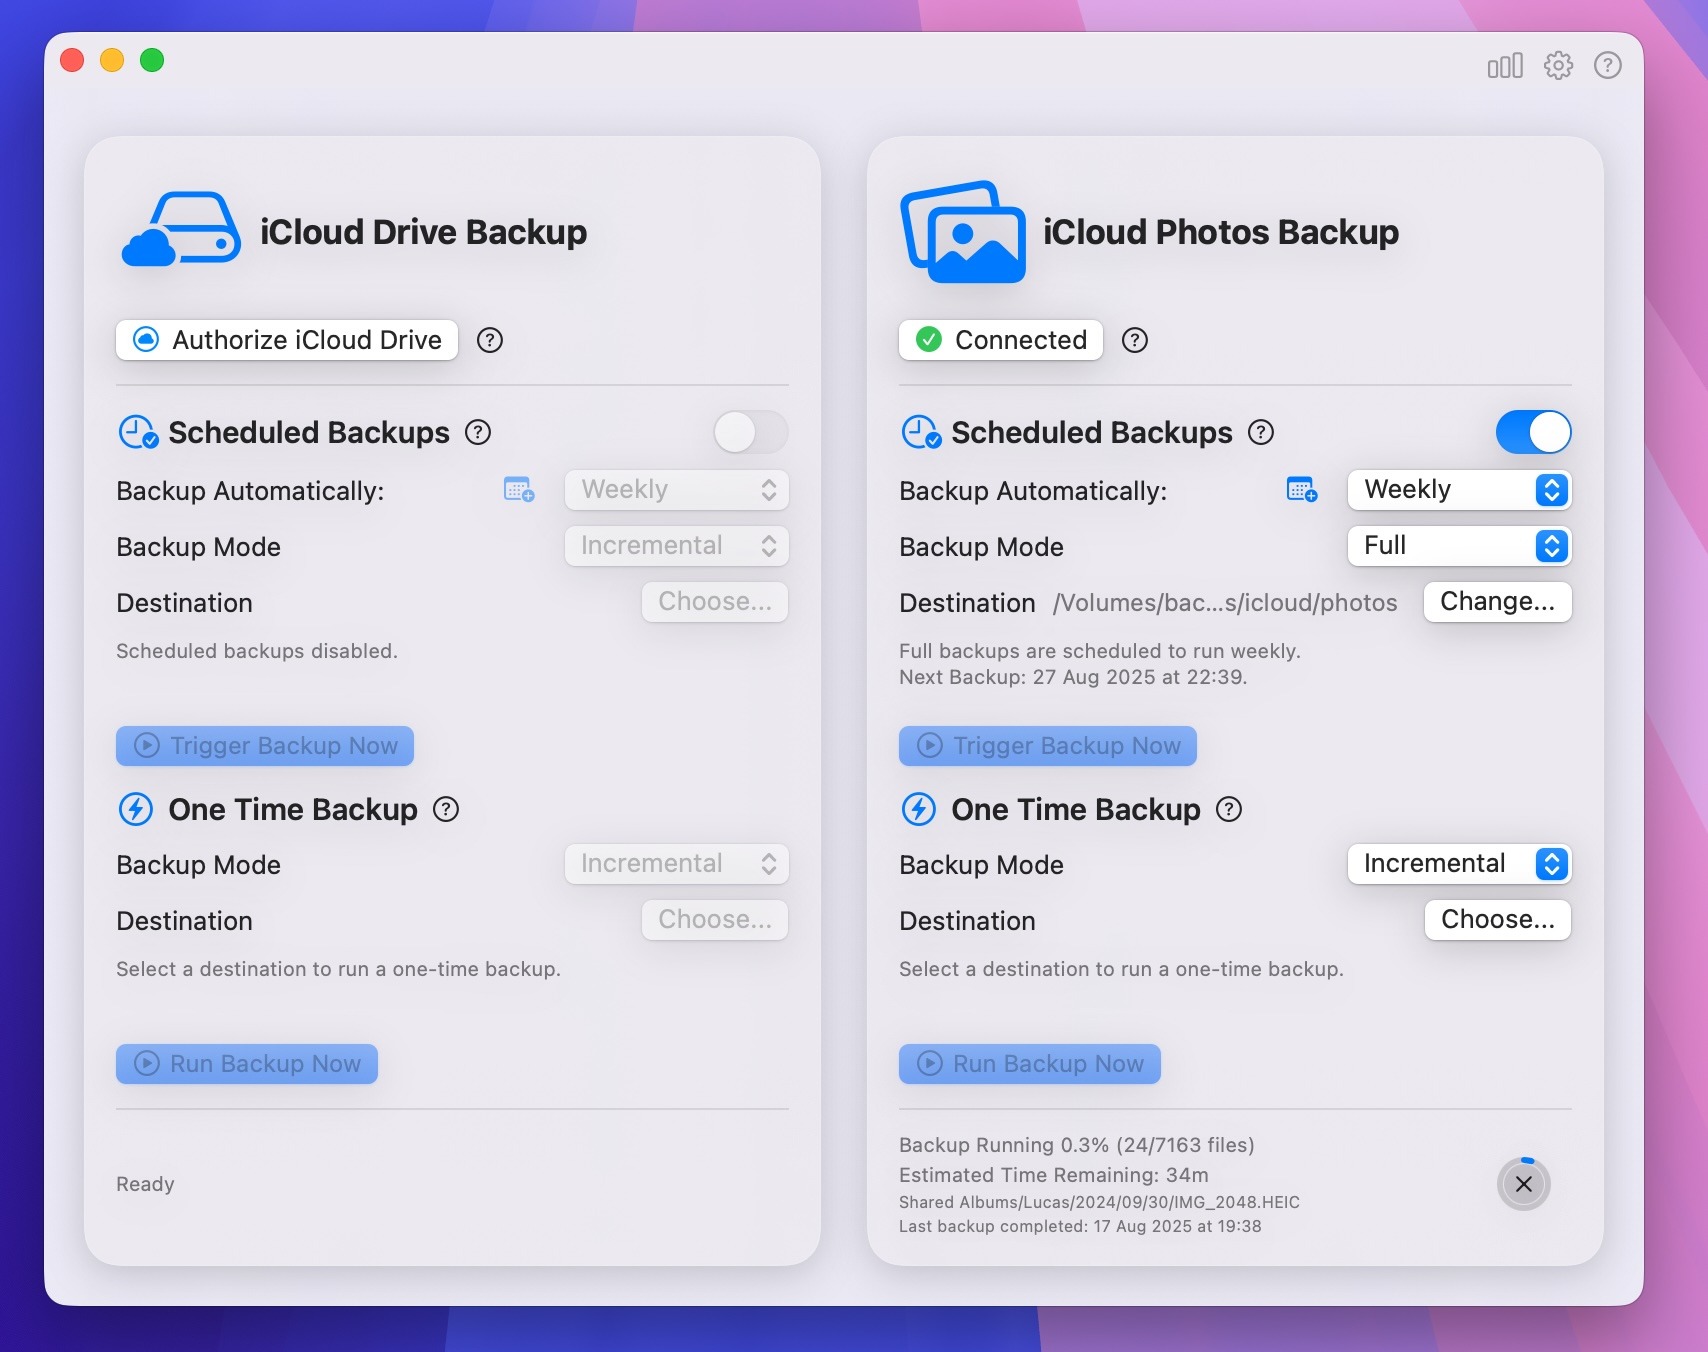Open the statistics bar chart icon

1505,66
